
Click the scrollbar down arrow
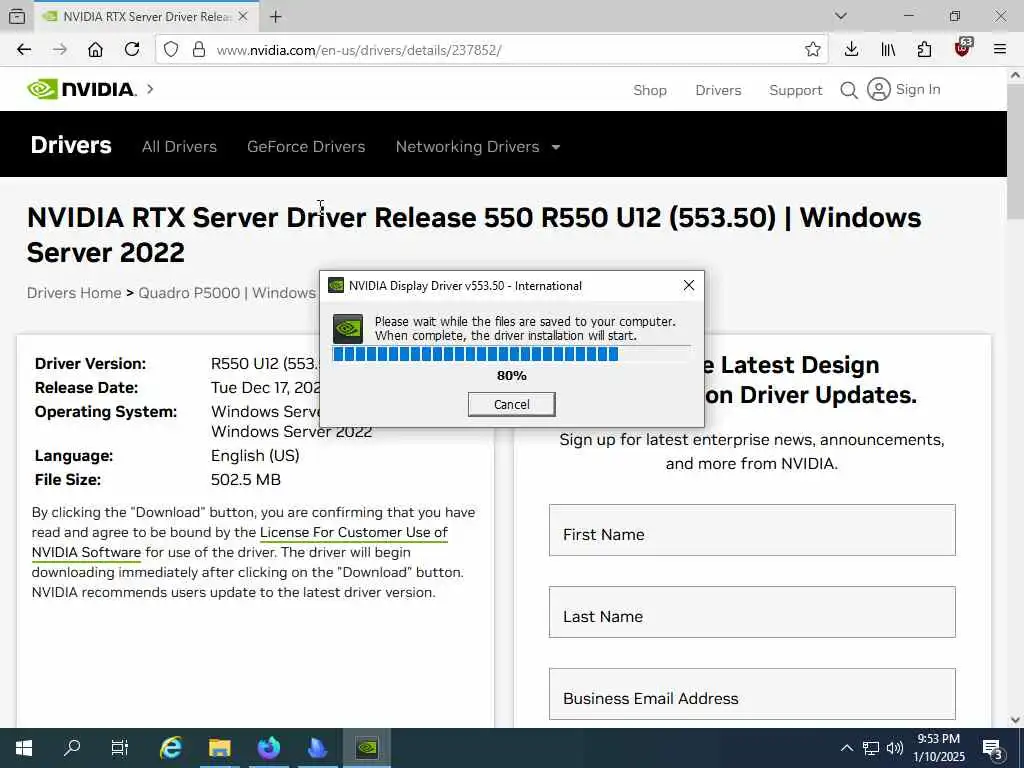point(1015,720)
